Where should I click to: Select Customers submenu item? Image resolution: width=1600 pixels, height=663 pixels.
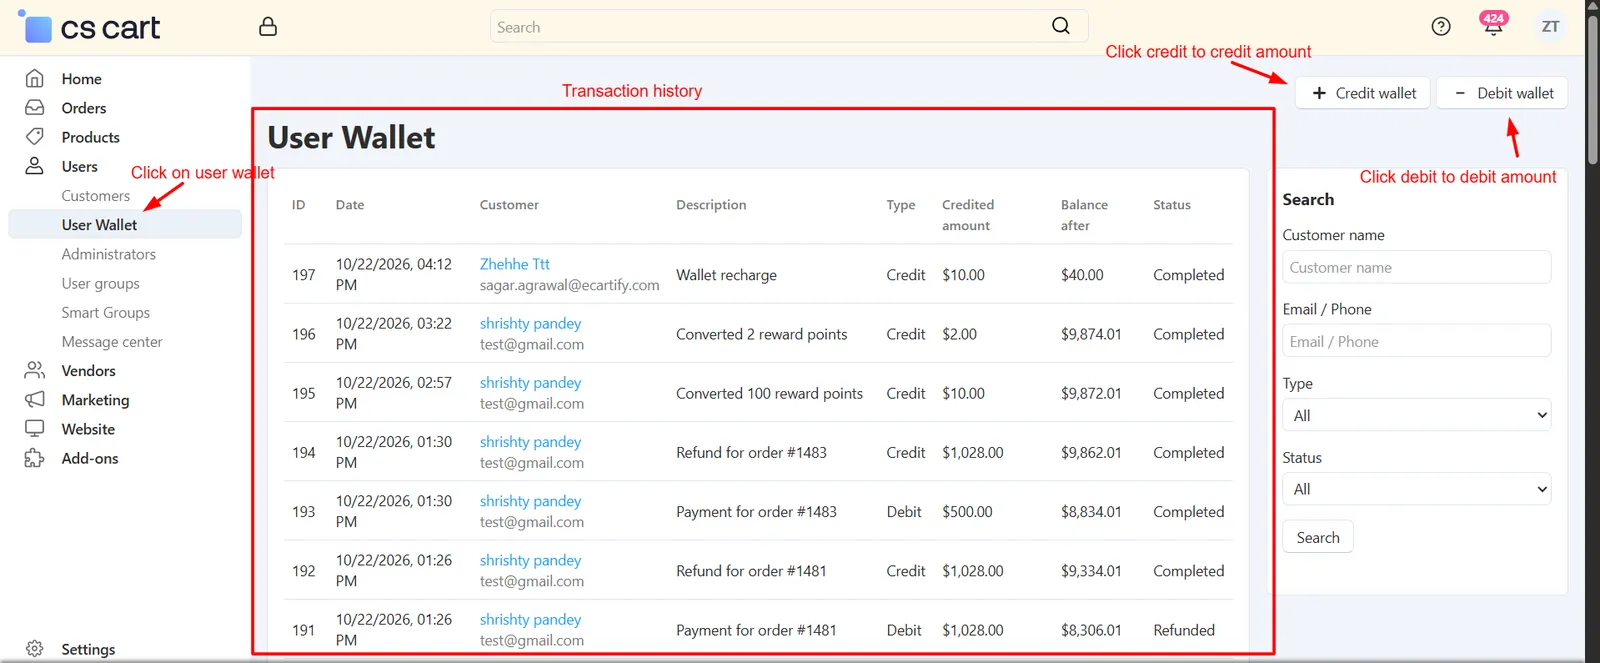(x=95, y=196)
